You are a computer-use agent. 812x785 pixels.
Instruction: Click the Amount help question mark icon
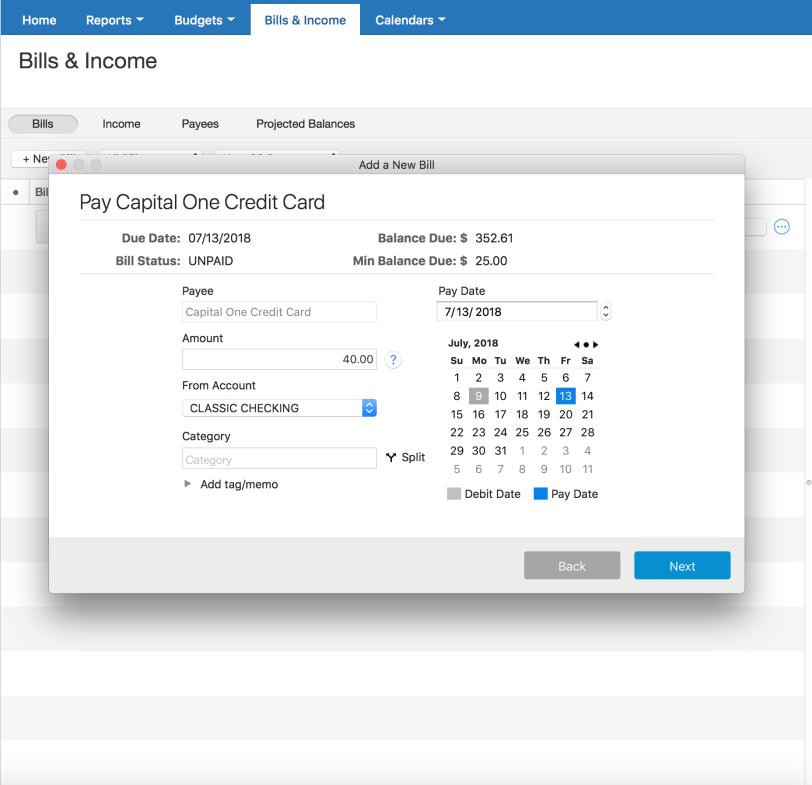click(x=393, y=360)
